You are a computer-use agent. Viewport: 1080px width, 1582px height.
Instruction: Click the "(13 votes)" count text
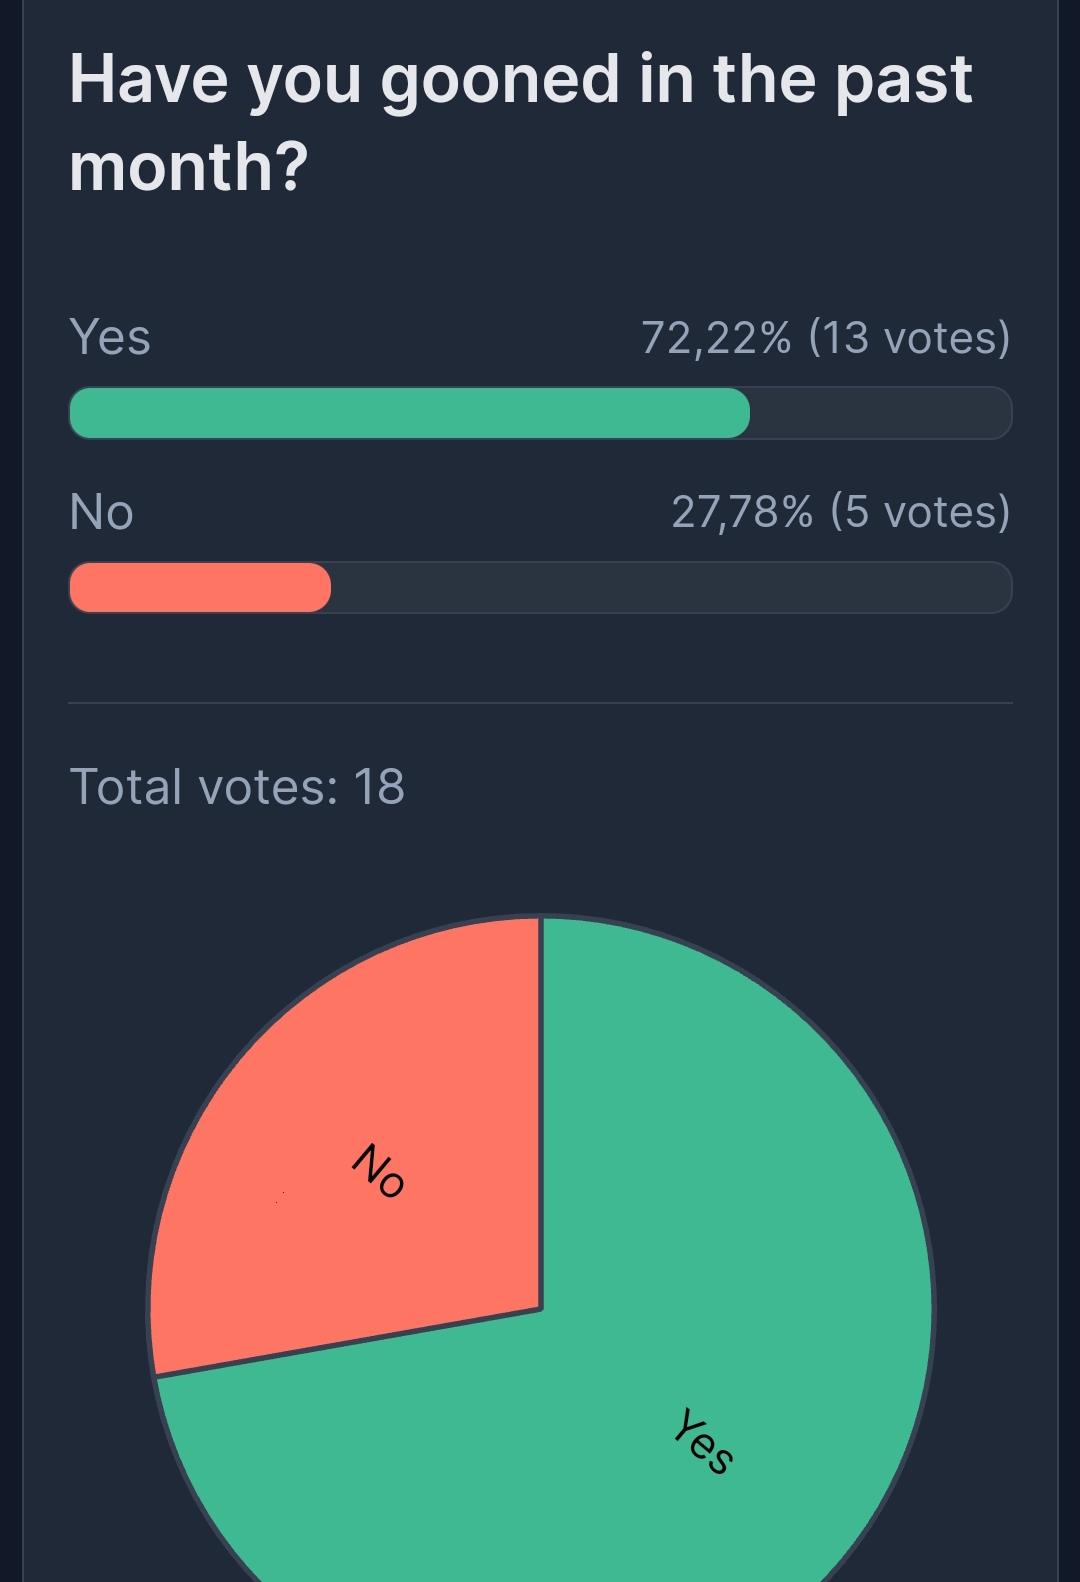[x=909, y=338]
